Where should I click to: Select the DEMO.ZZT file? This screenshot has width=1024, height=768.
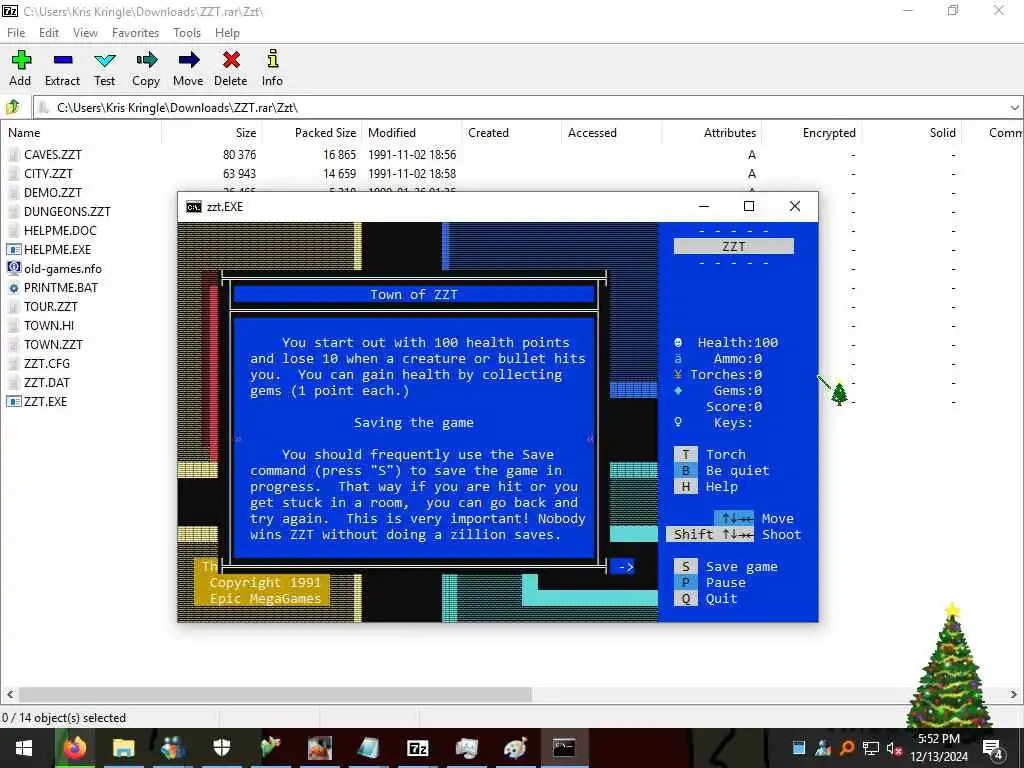(x=53, y=193)
